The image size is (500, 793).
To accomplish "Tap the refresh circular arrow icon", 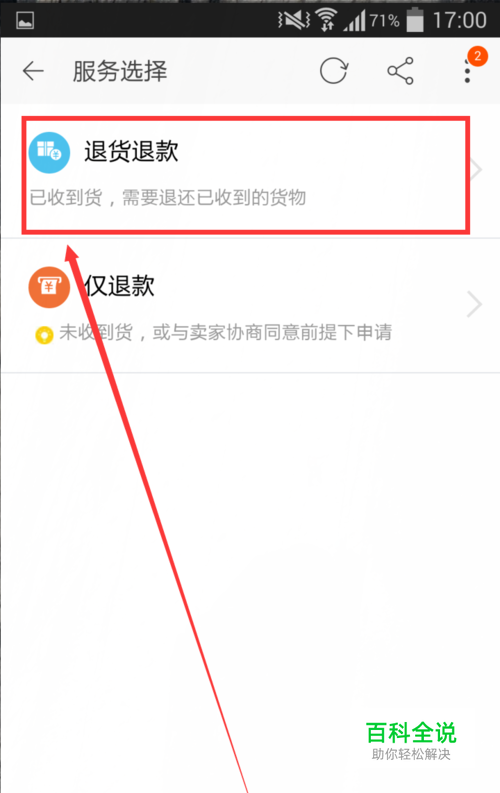I will tap(334, 71).
